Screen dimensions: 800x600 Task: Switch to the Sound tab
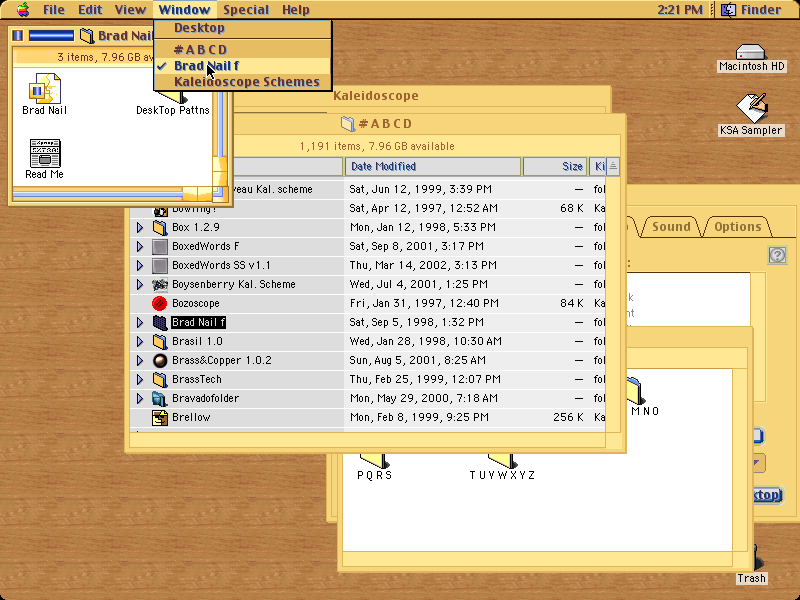[x=671, y=227]
